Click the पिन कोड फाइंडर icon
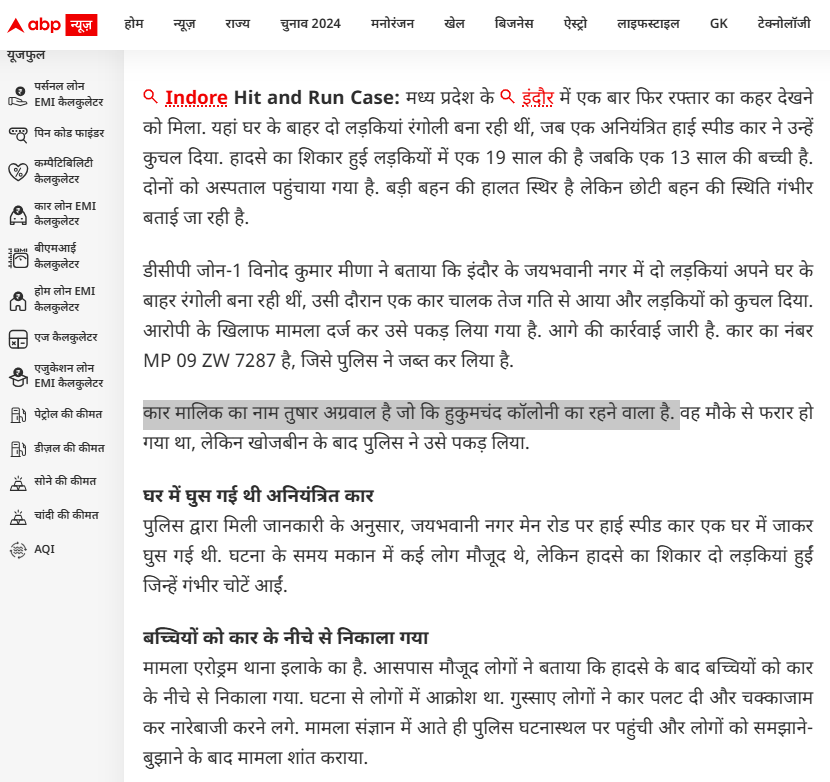Viewport: 830px width, 782px height. click(18, 134)
